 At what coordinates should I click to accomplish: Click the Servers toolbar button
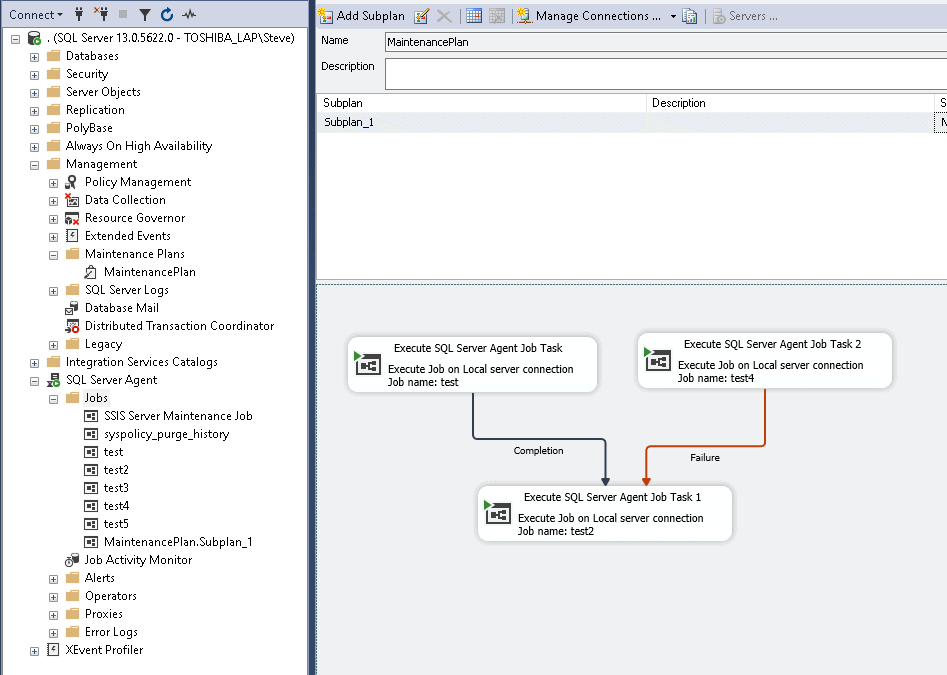(x=745, y=16)
